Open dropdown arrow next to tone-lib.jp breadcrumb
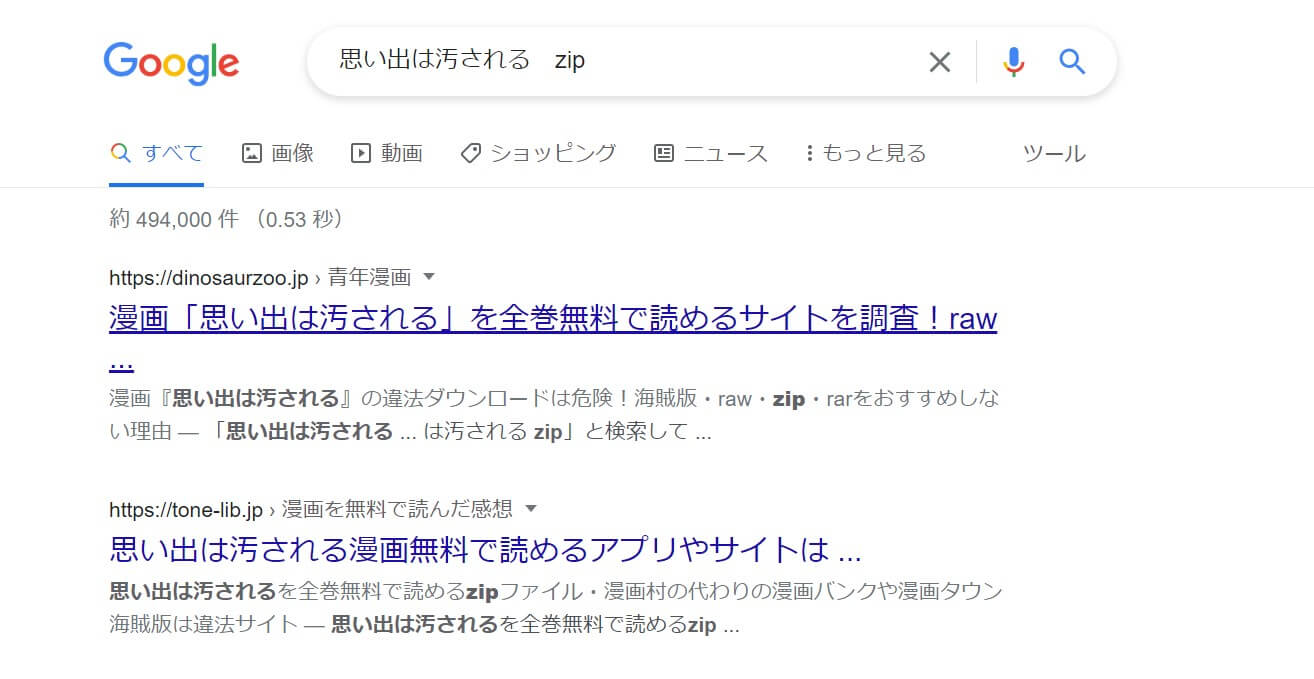The image size is (1314, 679). pos(531,509)
